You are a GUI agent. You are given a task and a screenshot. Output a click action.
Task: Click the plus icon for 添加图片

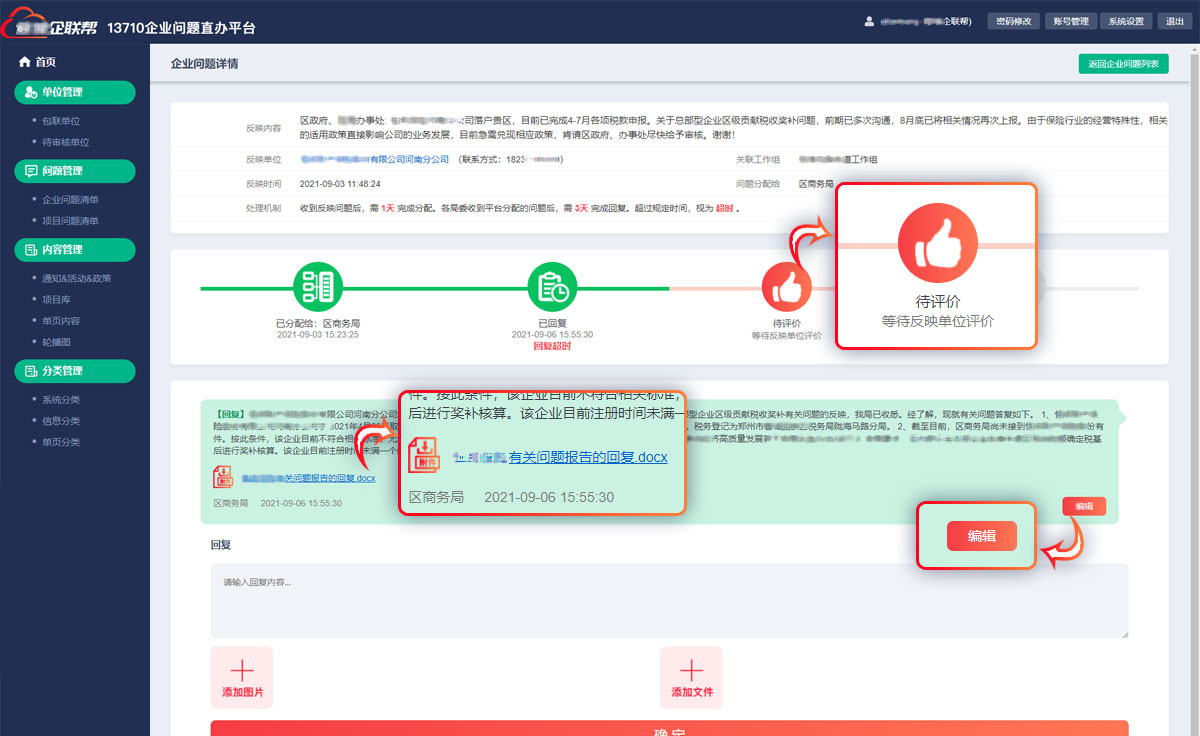point(242,671)
